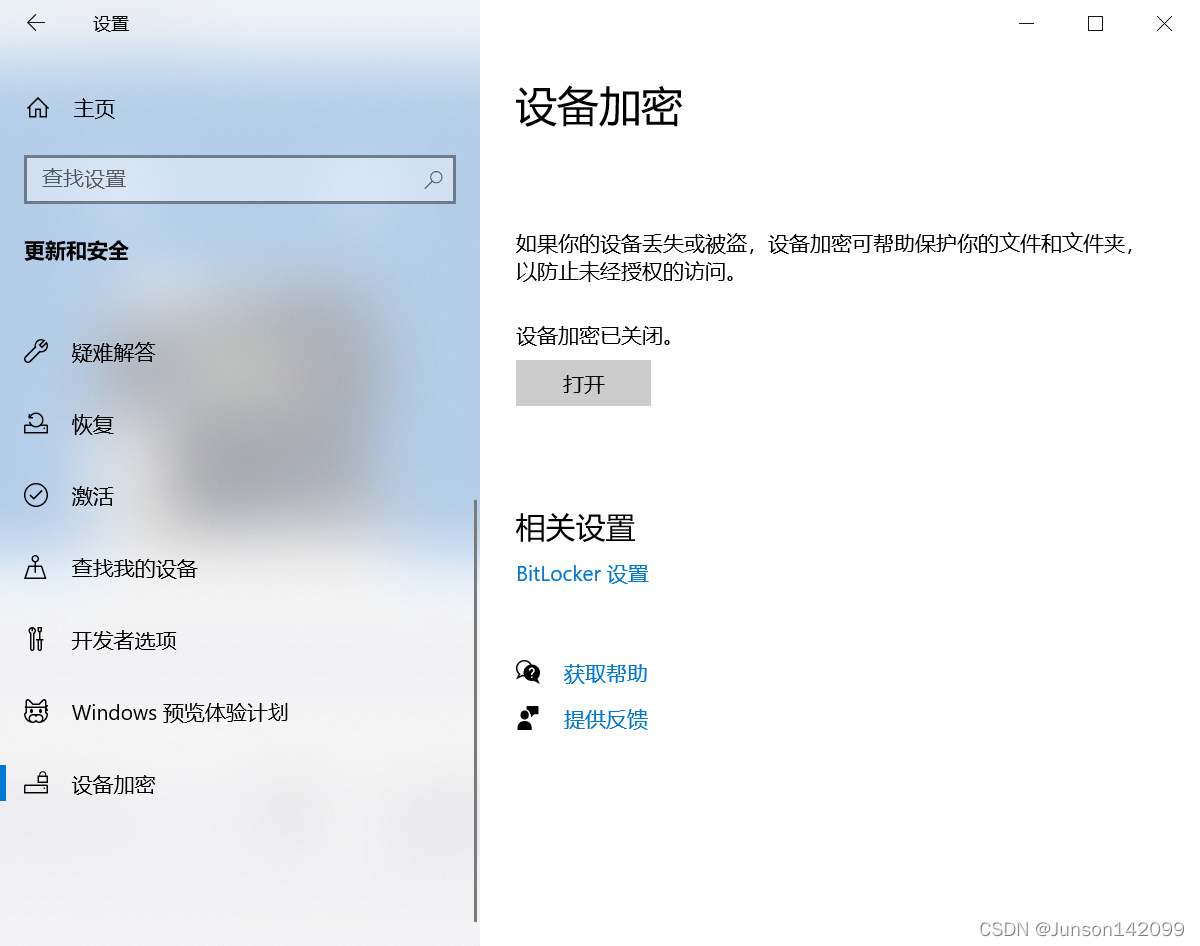Navigate to 主页 from the sidebar
This screenshot has width=1200, height=946.
click(93, 109)
